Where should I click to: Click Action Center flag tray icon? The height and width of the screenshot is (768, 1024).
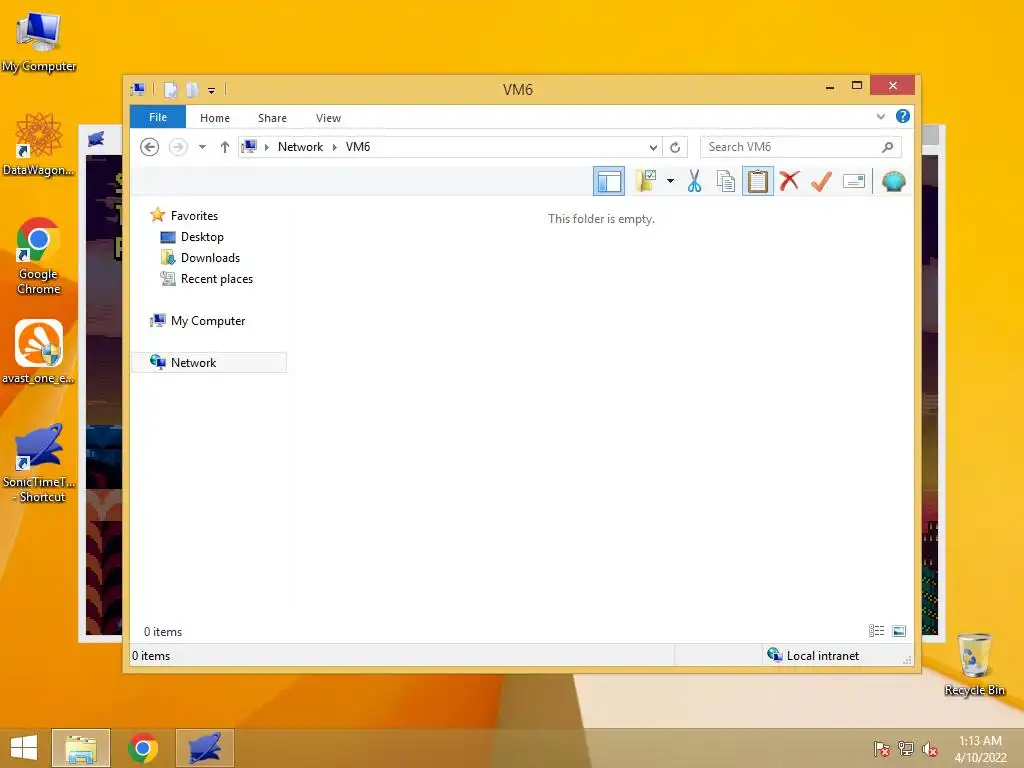click(x=881, y=749)
